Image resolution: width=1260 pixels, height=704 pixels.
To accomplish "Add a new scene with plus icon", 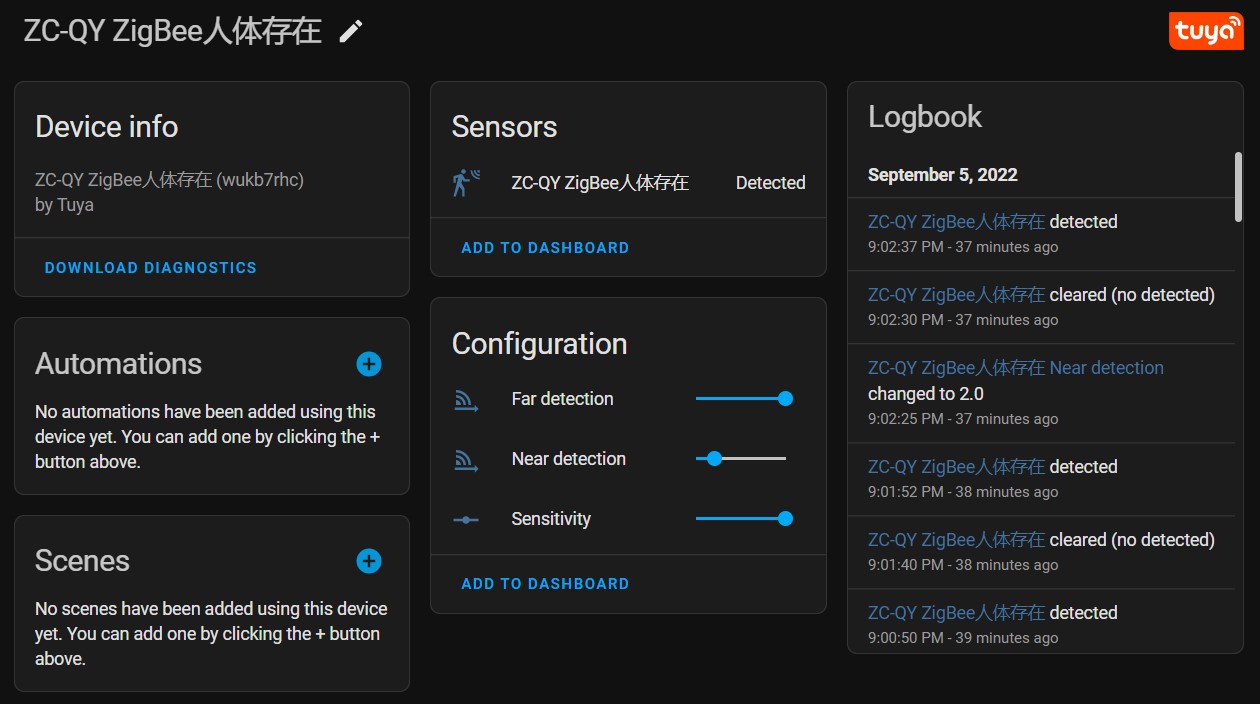I will [x=369, y=561].
